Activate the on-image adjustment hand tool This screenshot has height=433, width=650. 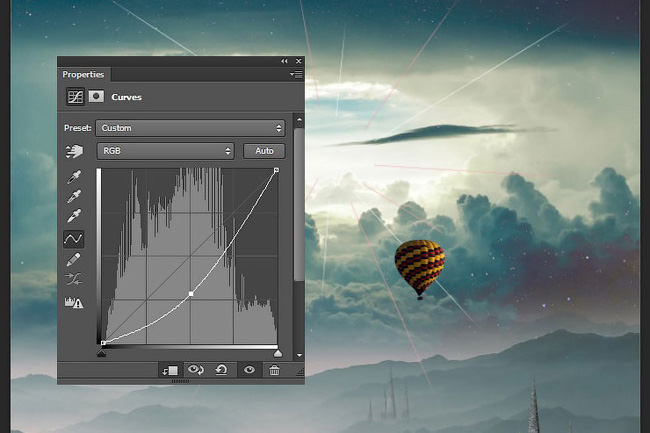coord(74,151)
